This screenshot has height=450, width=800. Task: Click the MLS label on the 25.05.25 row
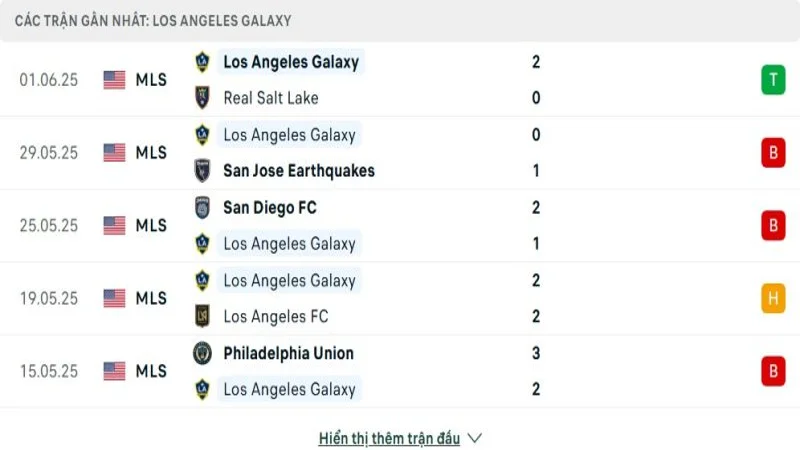click(x=151, y=226)
